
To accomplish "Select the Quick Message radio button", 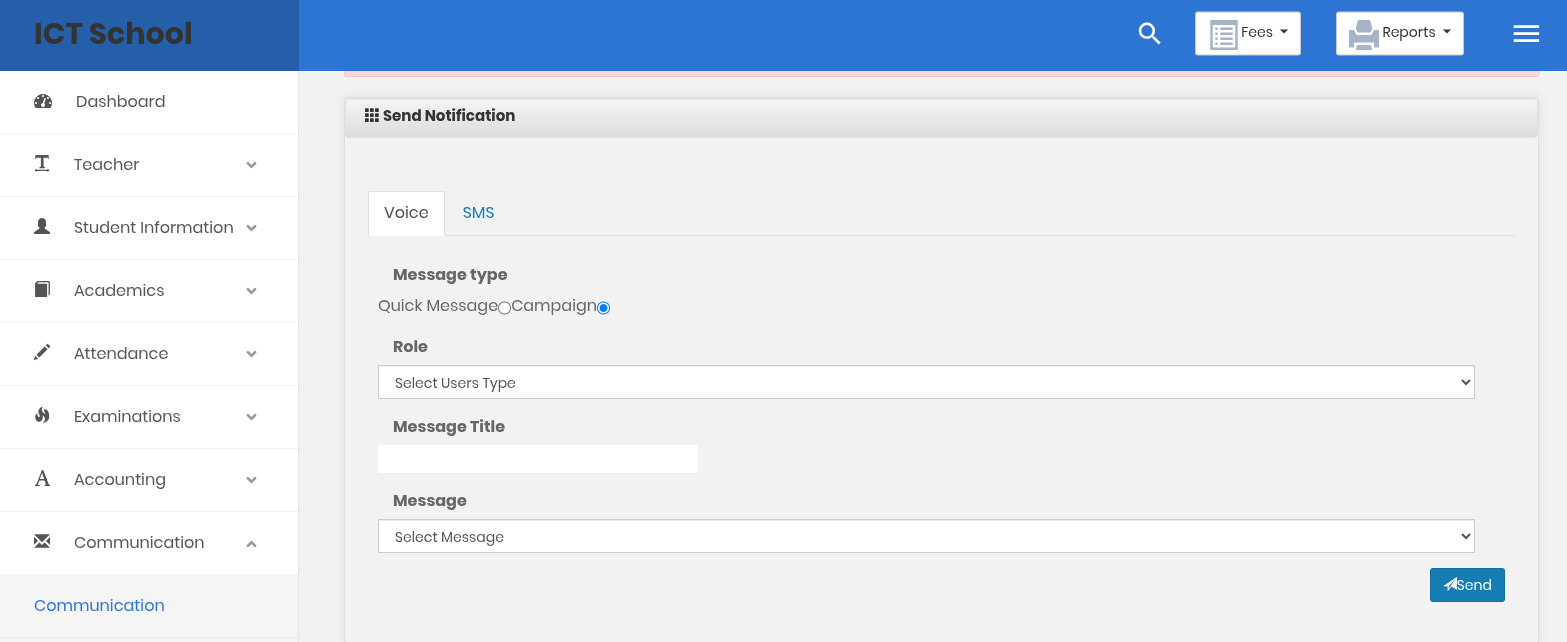I will (504, 308).
